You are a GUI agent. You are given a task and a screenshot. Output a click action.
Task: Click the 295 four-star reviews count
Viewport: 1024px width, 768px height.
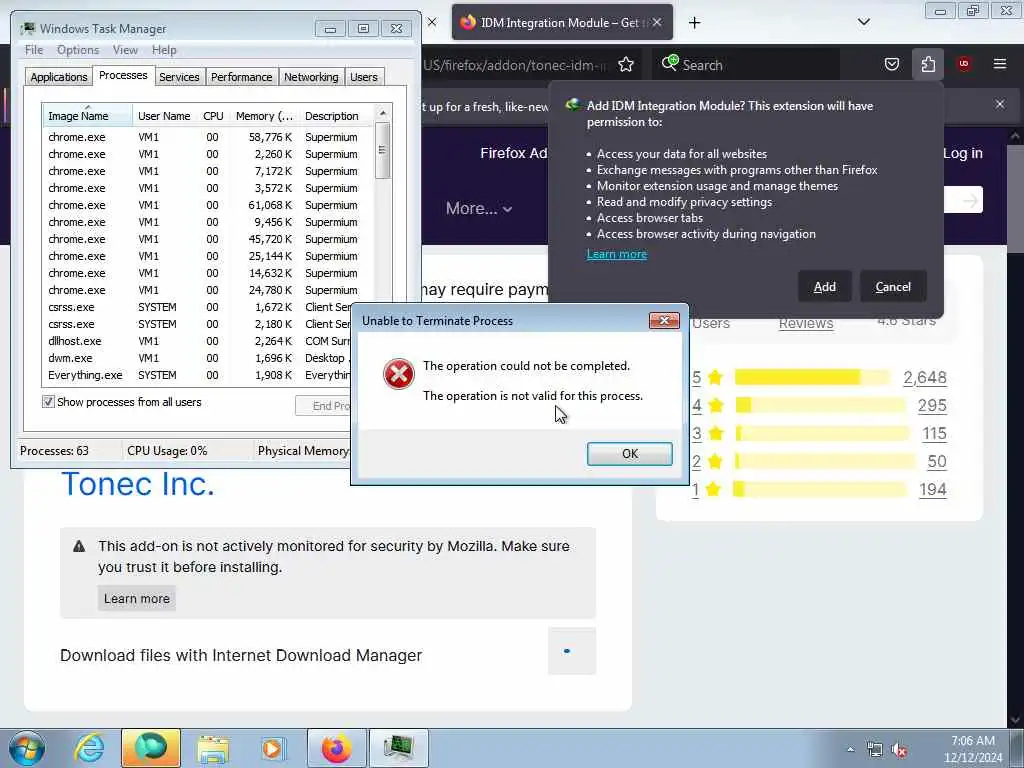pyautogui.click(x=932, y=406)
